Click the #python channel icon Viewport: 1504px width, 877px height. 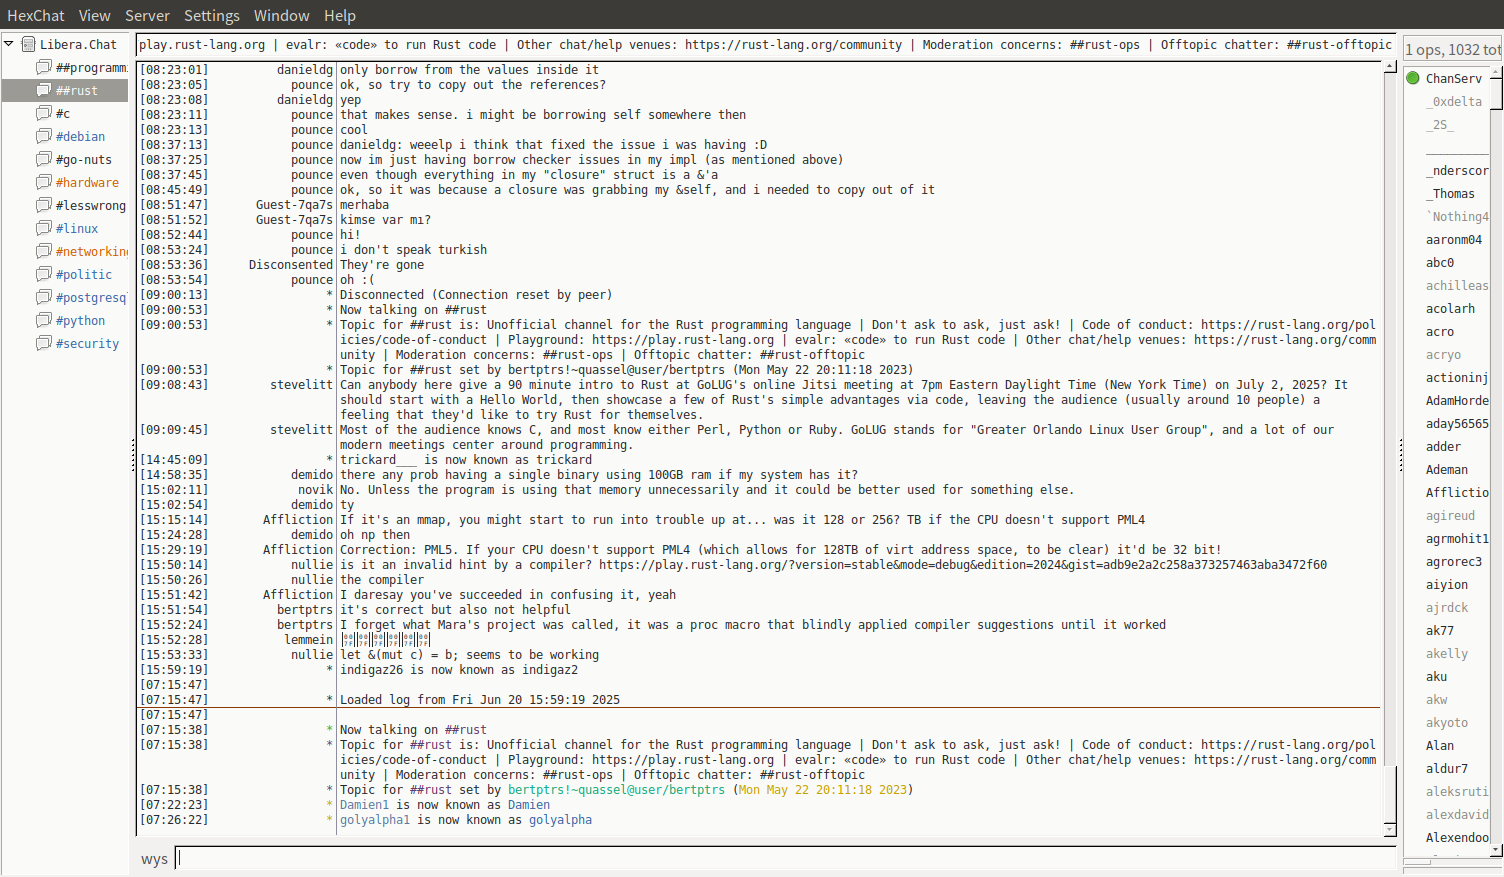tap(44, 320)
